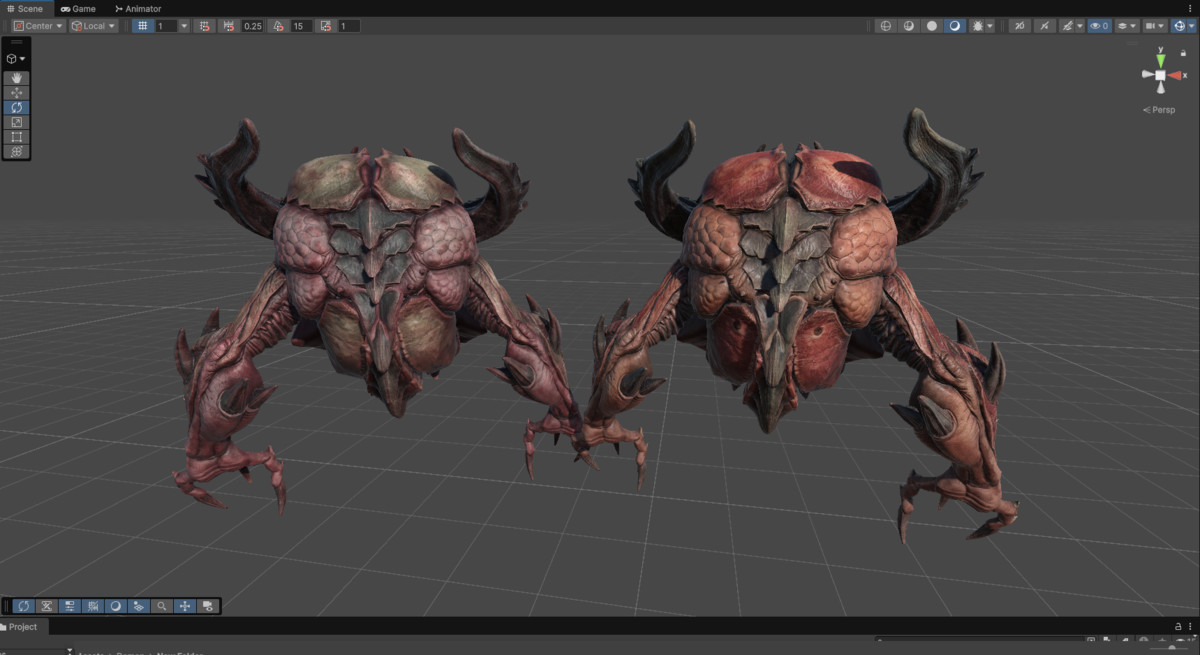Click the plane icon in bottom overlay
The height and width of the screenshot is (655, 1200).
pos(139,606)
